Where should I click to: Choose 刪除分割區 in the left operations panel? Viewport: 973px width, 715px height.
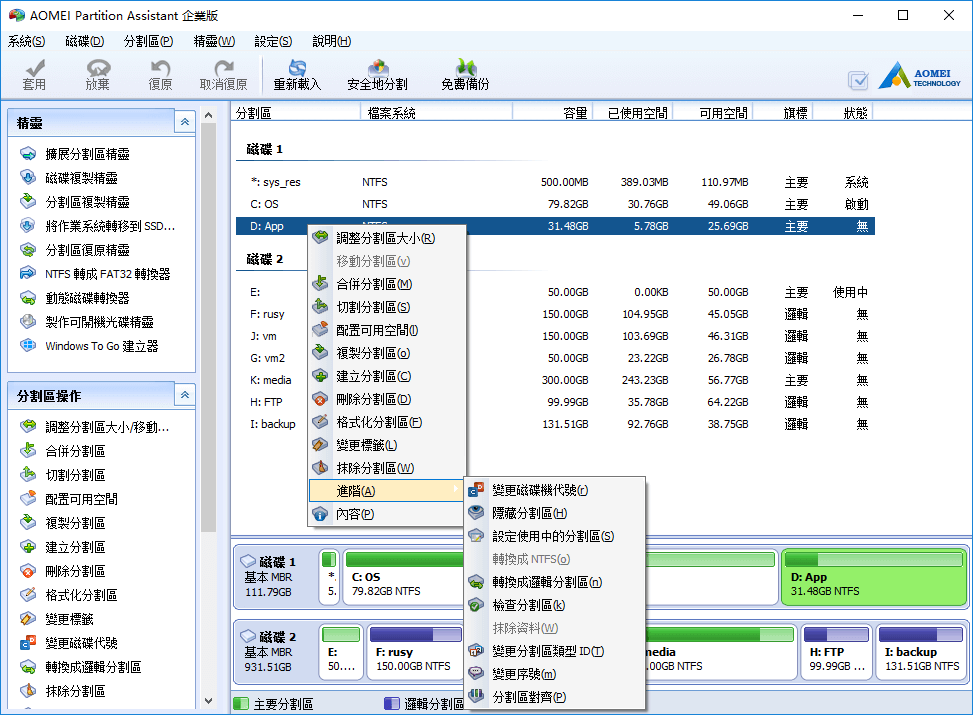click(74, 571)
